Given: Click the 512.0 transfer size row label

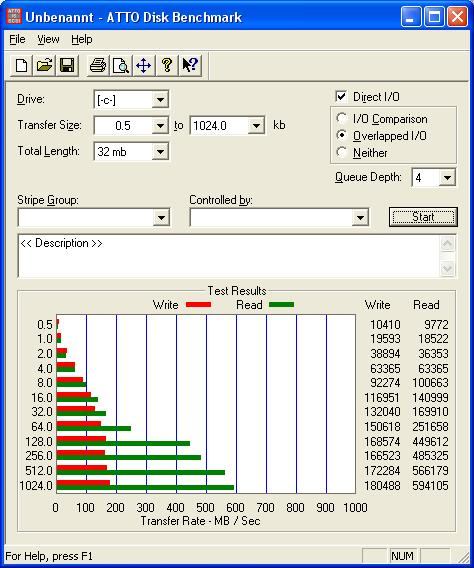Looking at the screenshot, I should (39, 471).
